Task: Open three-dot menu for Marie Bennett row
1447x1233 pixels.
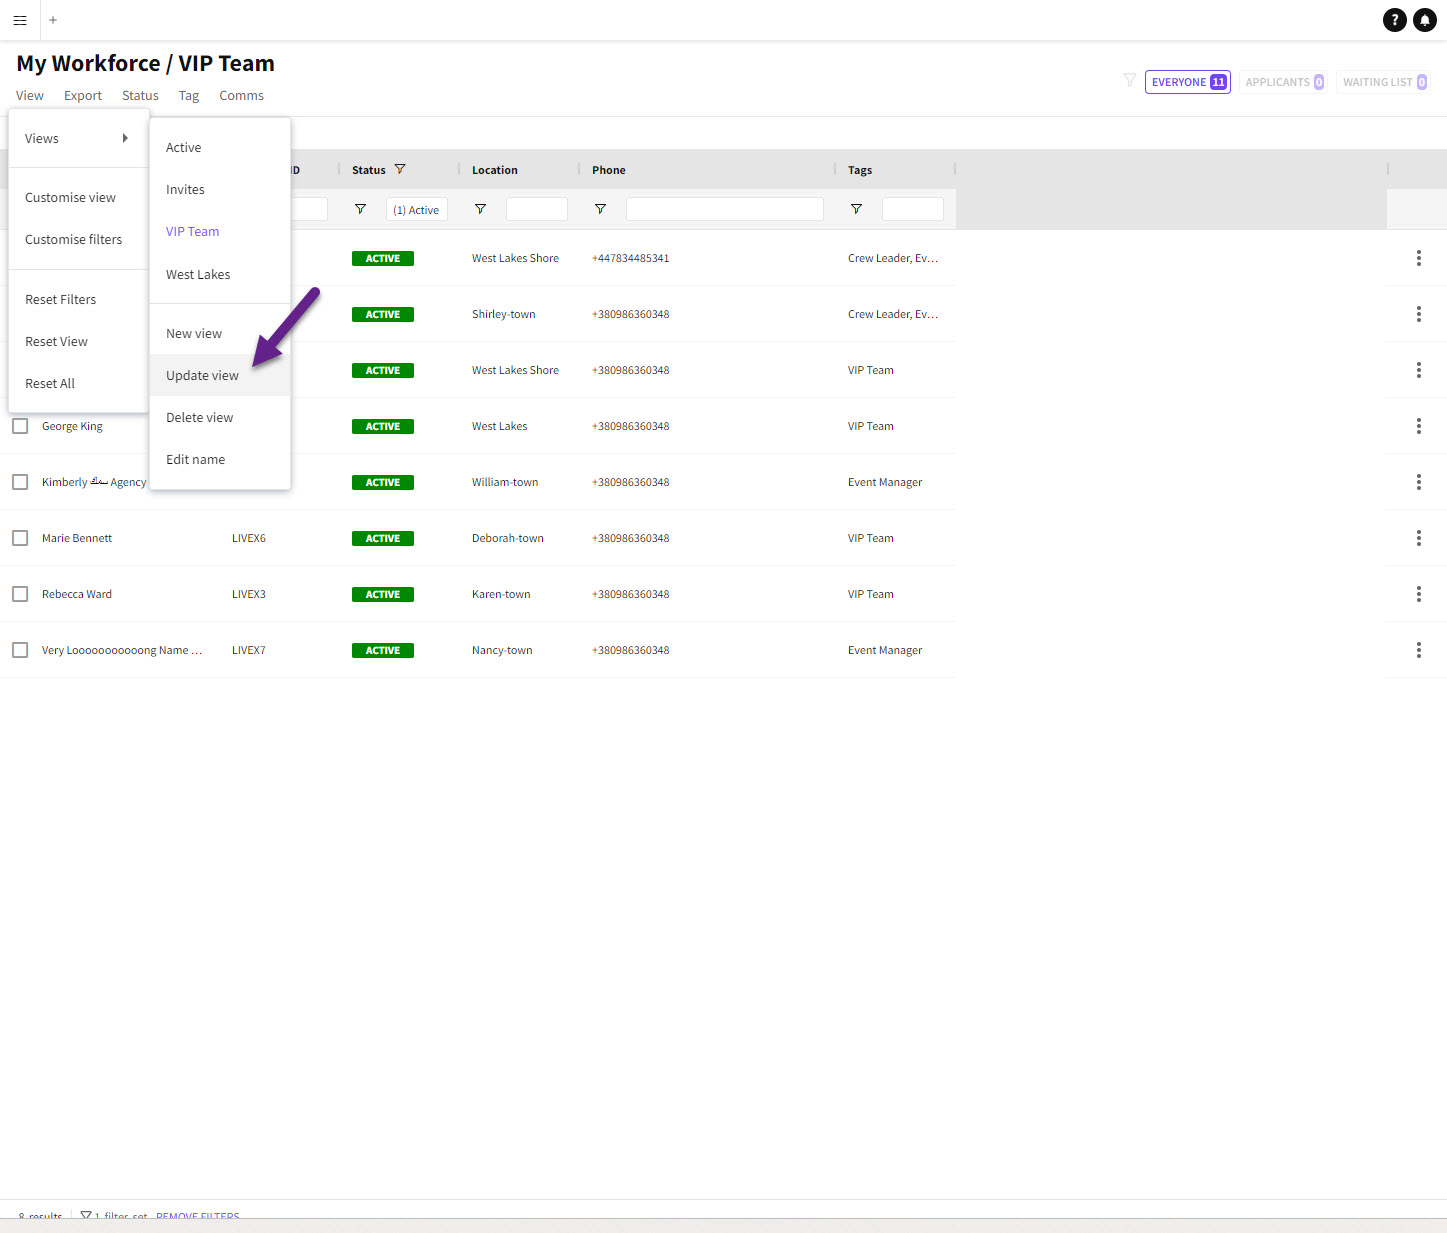Action: [1418, 538]
